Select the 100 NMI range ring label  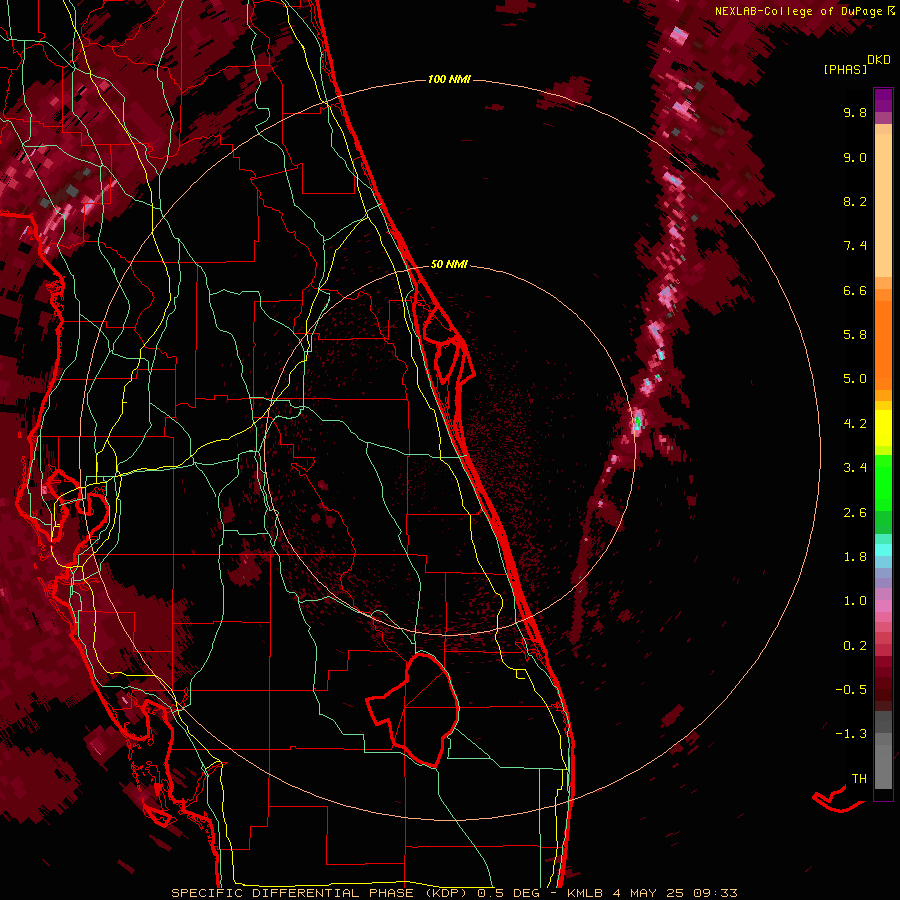tap(449, 79)
